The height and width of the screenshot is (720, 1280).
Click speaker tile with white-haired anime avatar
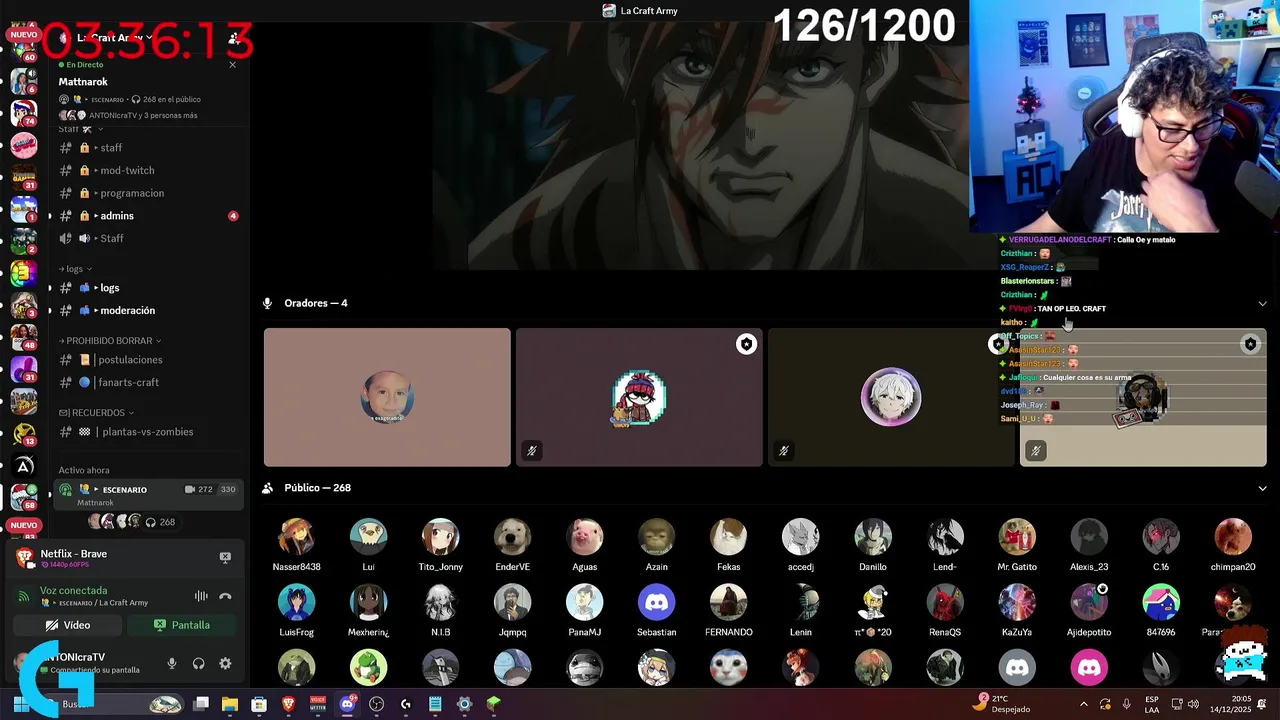(x=891, y=397)
